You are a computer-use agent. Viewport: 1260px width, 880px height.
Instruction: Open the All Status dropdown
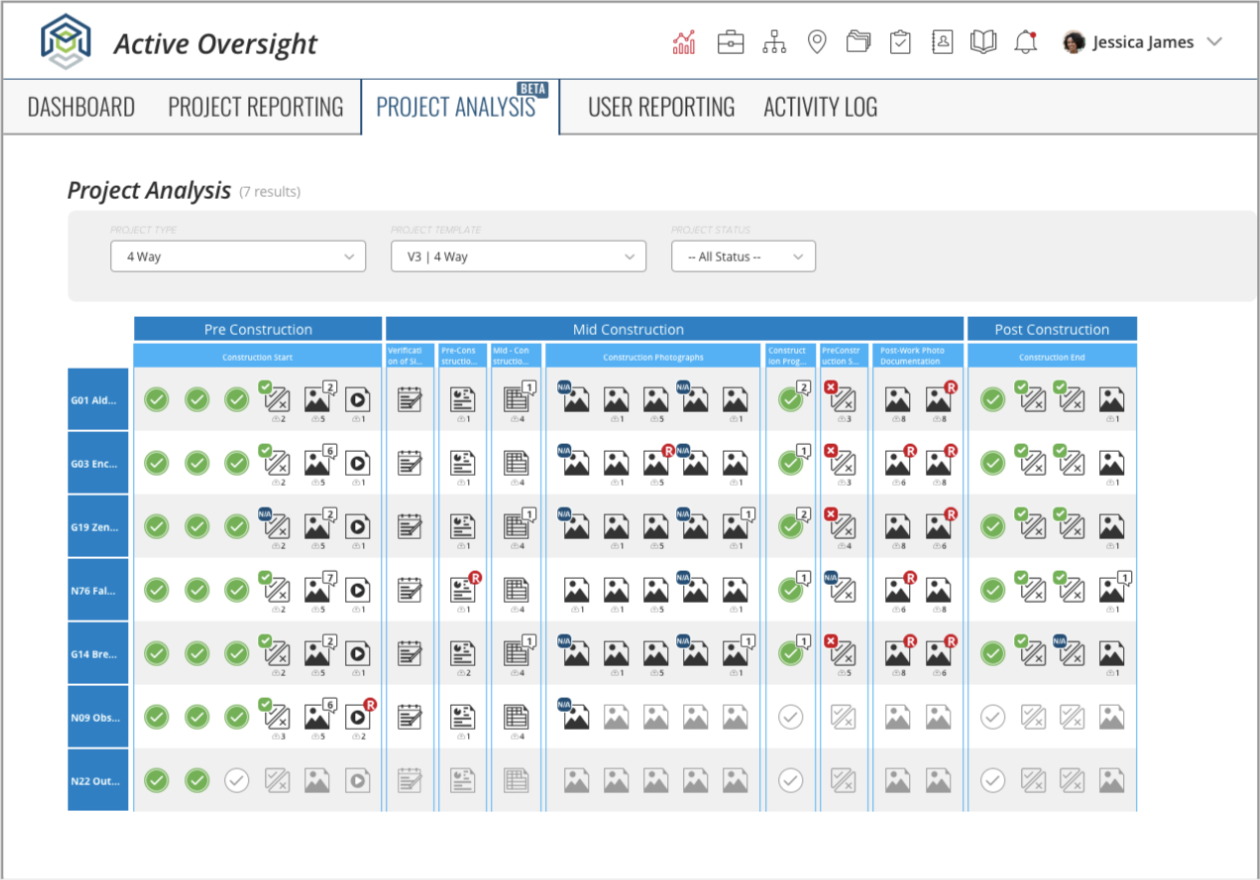click(x=743, y=257)
